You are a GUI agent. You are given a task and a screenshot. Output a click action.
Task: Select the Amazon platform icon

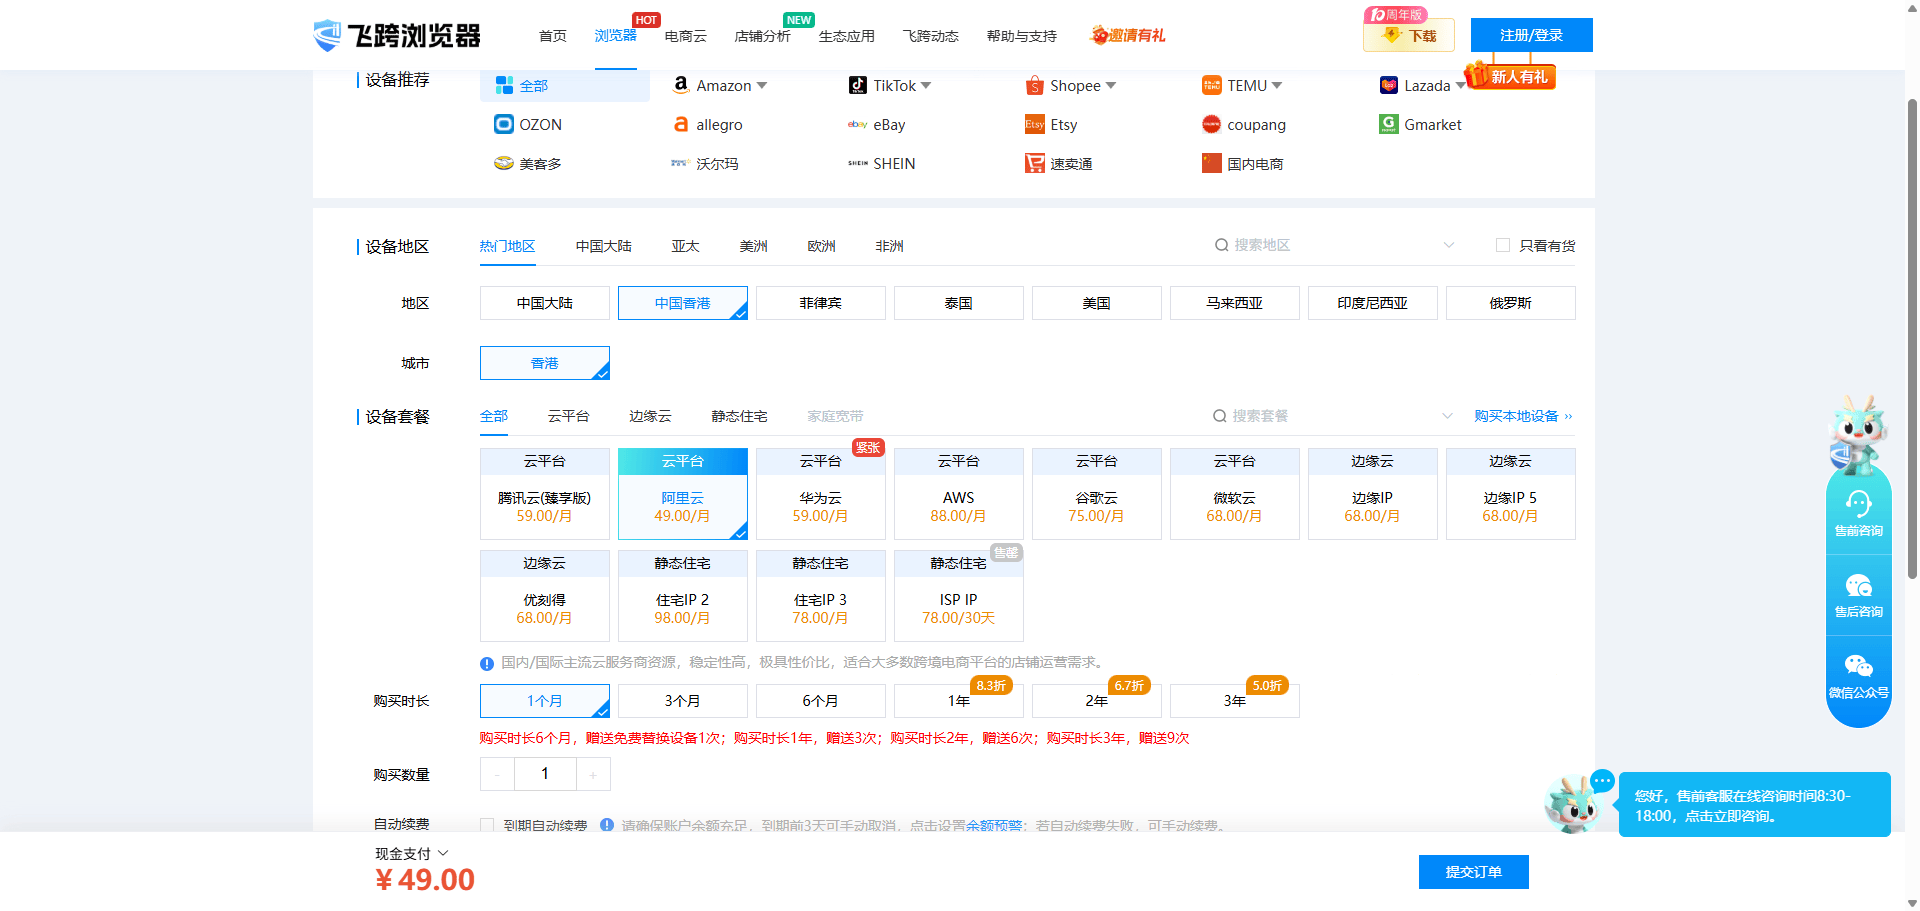tap(681, 85)
